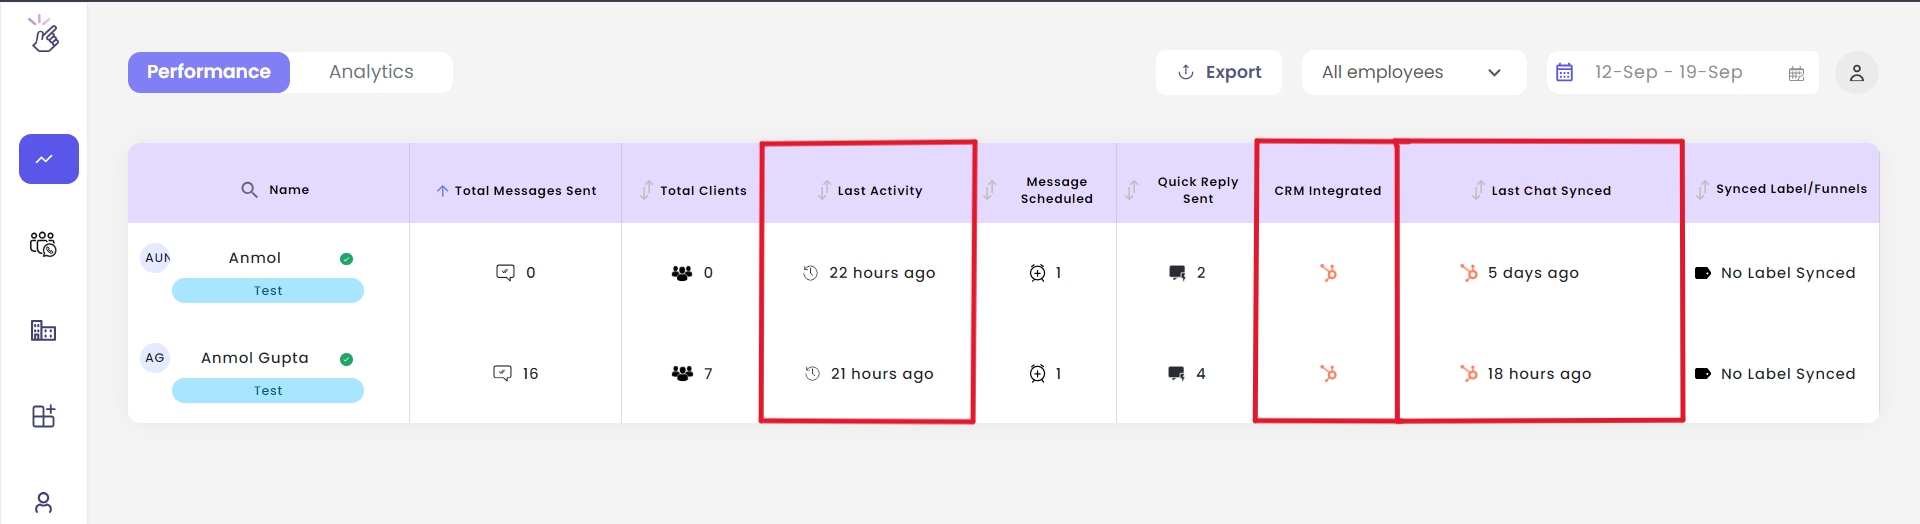
Task: Click clients group icon showing 0
Action: tap(682, 273)
